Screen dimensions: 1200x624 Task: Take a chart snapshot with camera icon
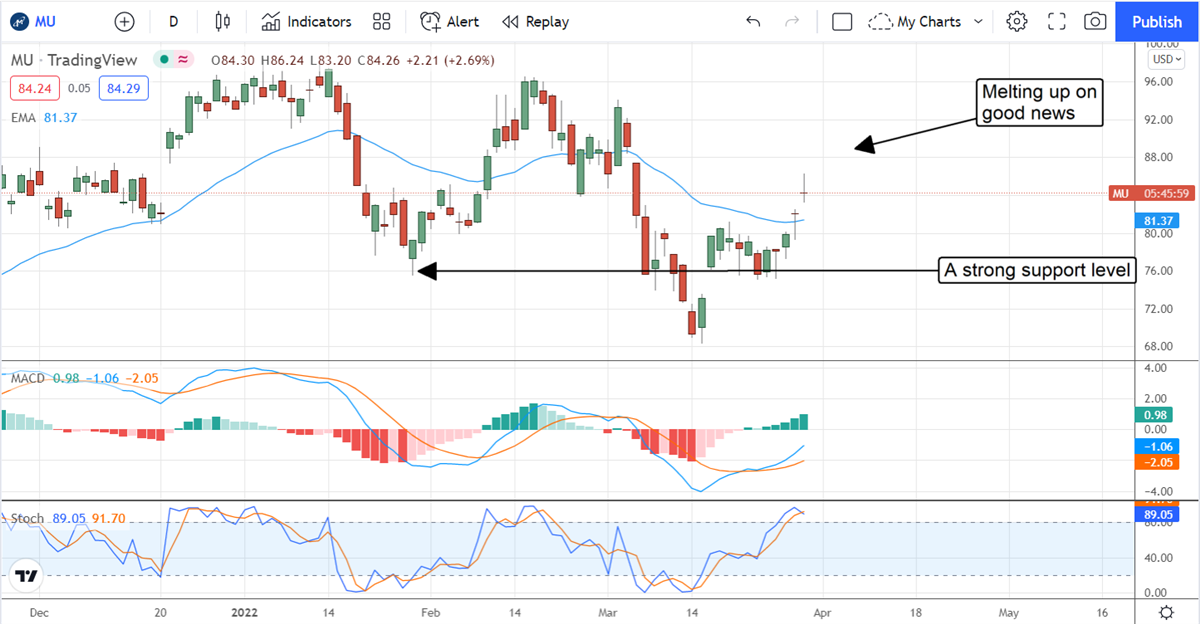coord(1095,21)
